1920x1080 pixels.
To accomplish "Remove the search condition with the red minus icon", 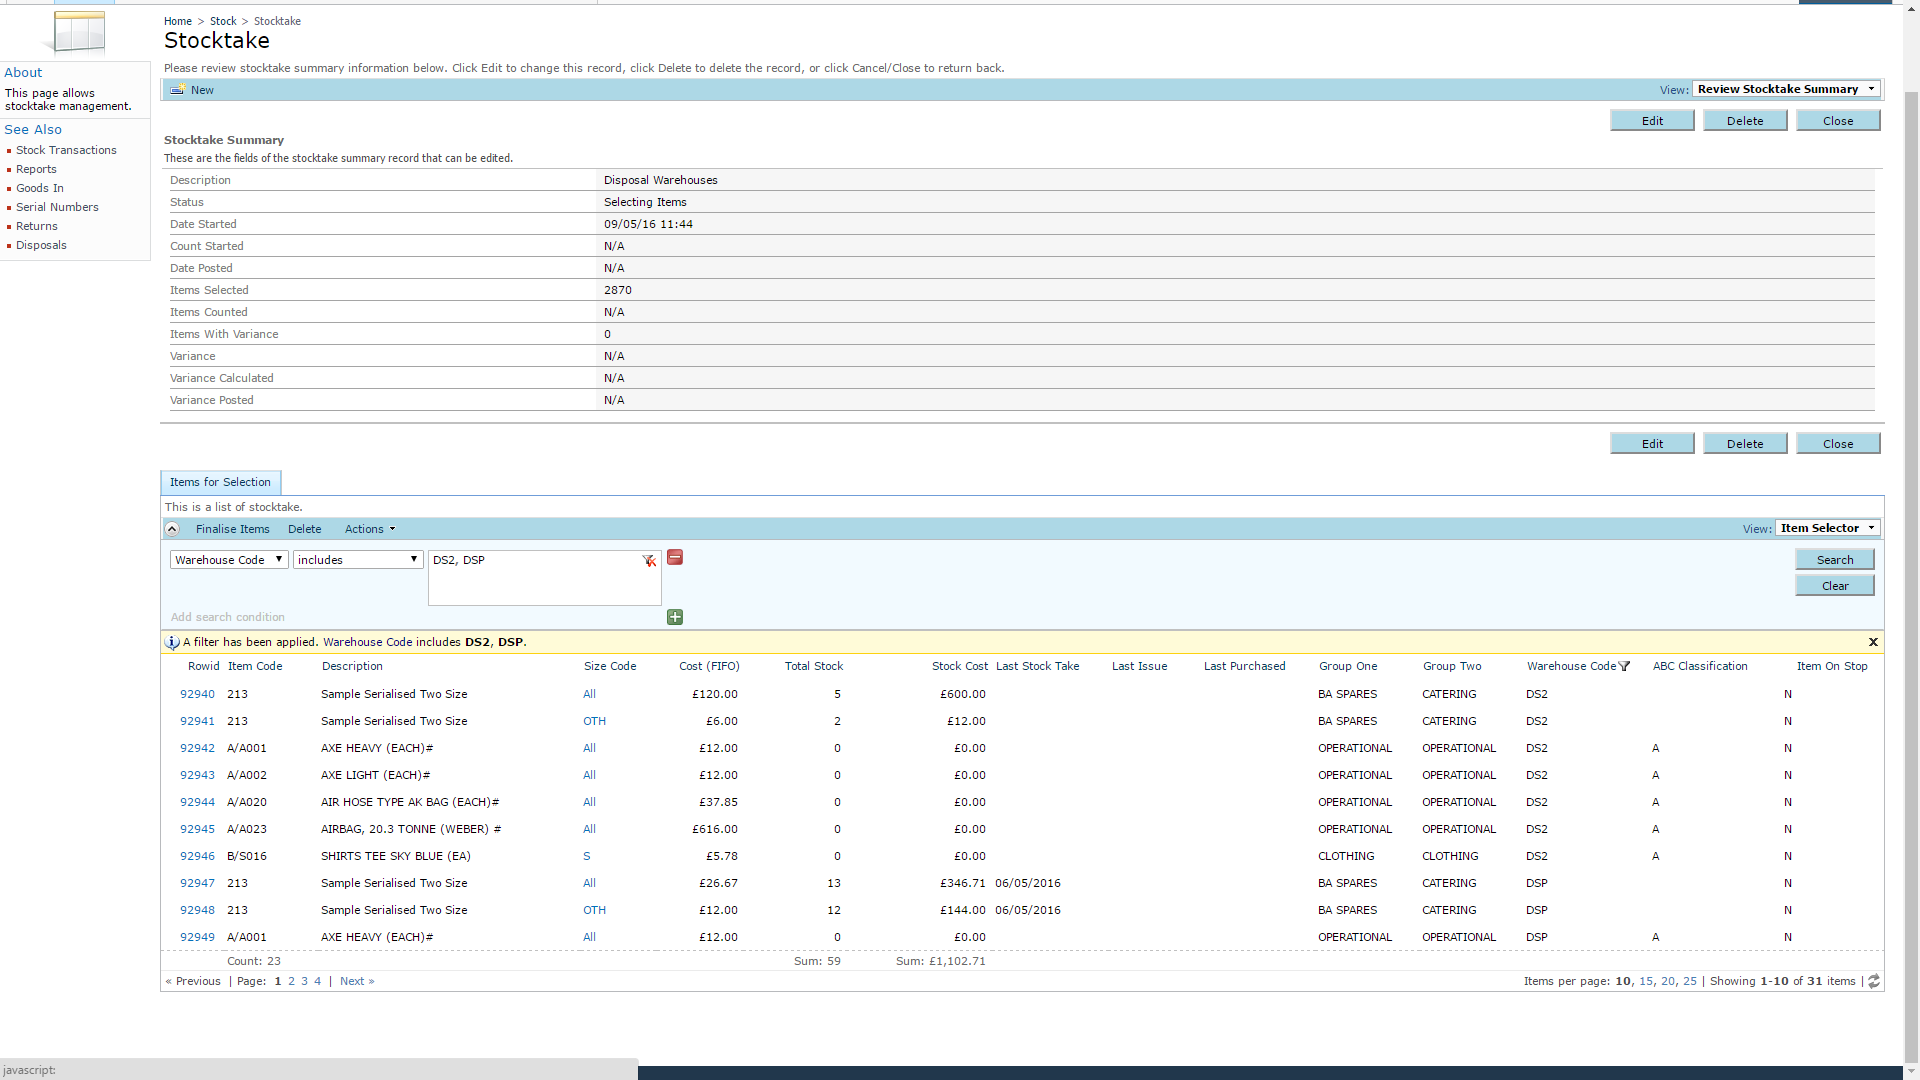I will pyautogui.click(x=675, y=558).
